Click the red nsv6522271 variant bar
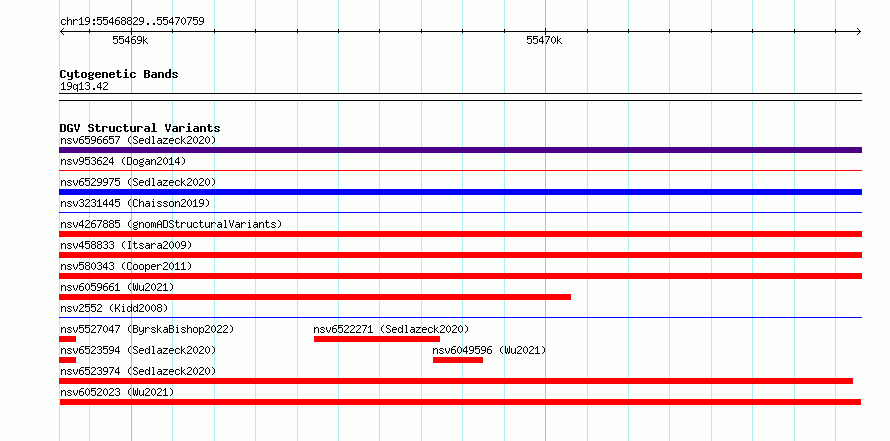This screenshot has height=441, width=890. pos(377,339)
